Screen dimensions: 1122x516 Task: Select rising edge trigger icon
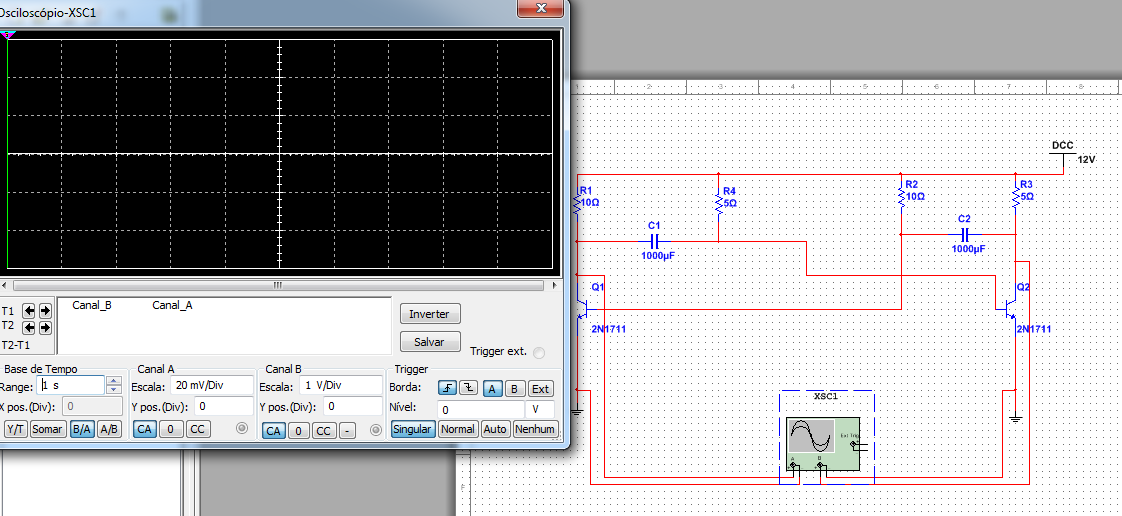pos(448,389)
